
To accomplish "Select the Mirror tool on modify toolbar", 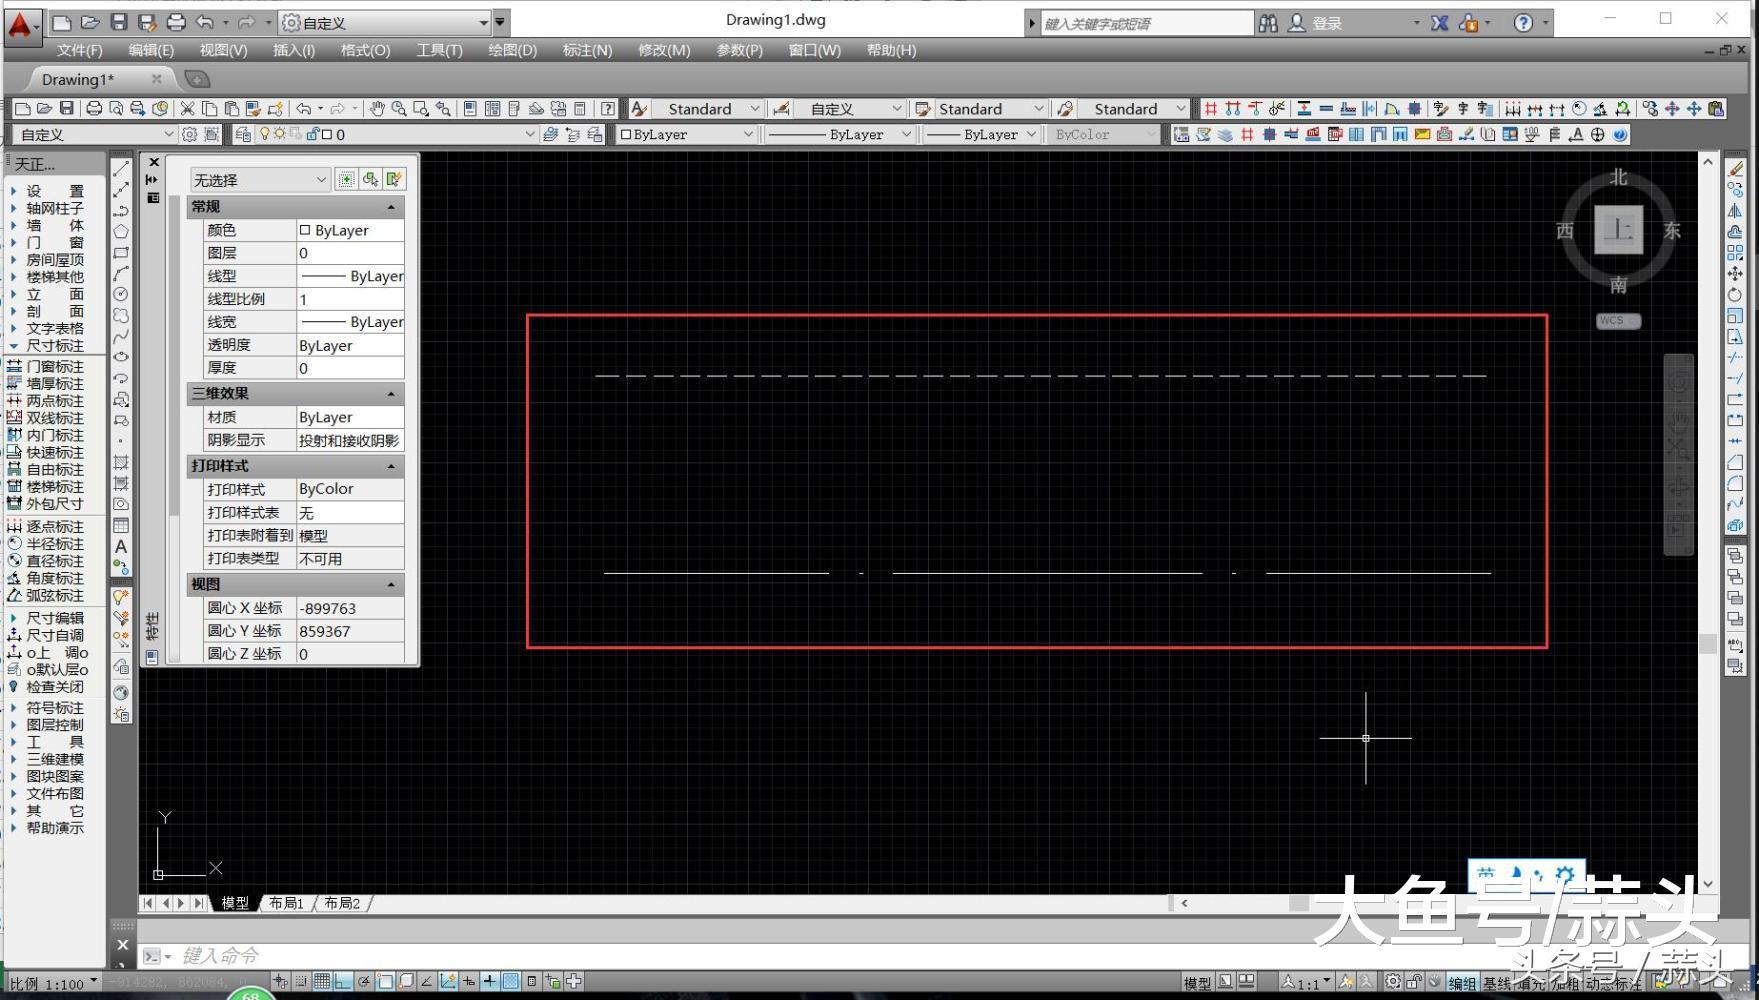I will (x=1735, y=211).
